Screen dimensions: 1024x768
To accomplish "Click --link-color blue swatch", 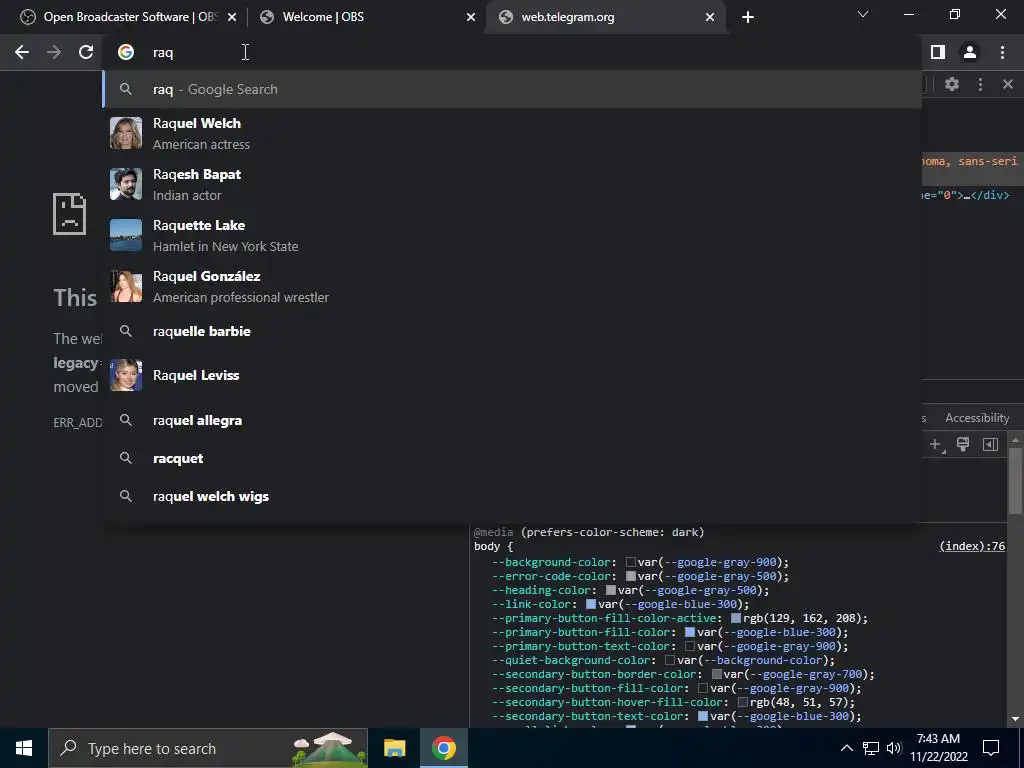I will pos(591,604).
